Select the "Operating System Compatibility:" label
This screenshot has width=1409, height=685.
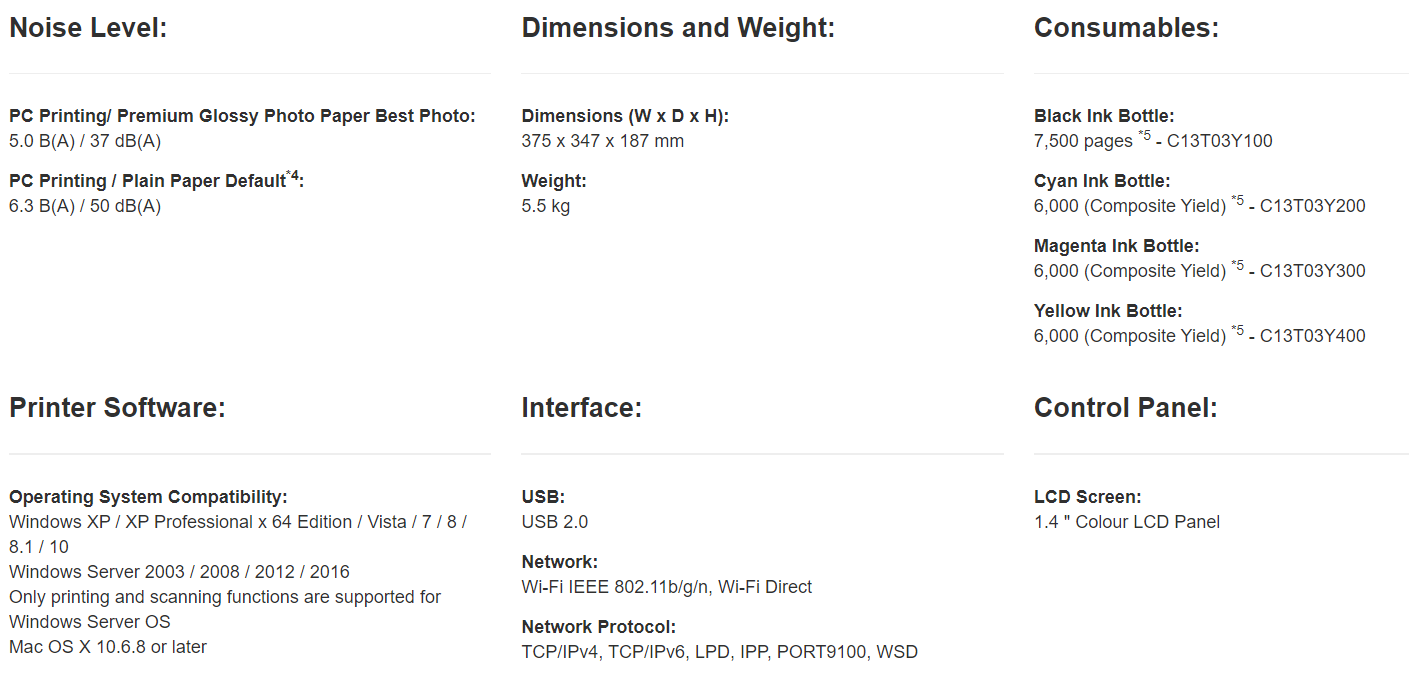[148, 497]
